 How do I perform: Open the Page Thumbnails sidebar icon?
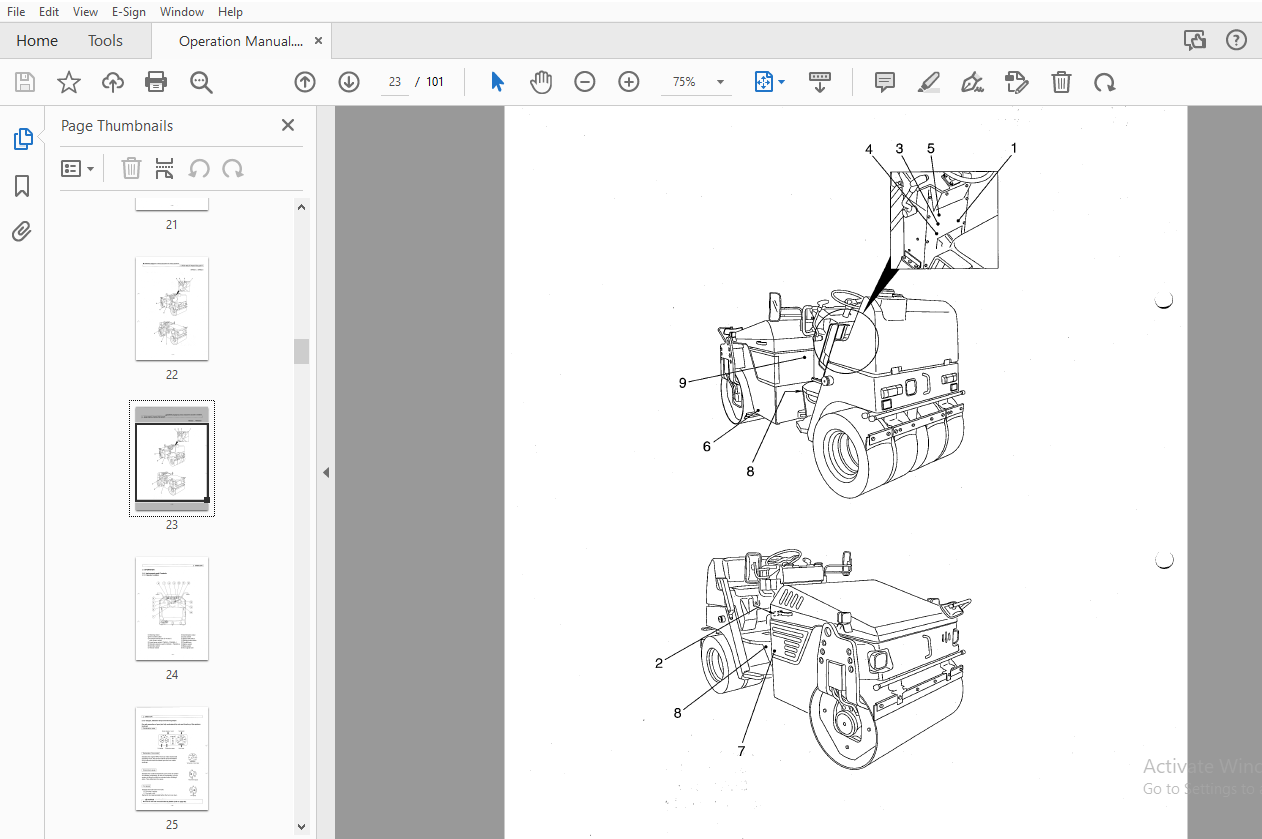pyautogui.click(x=23, y=140)
